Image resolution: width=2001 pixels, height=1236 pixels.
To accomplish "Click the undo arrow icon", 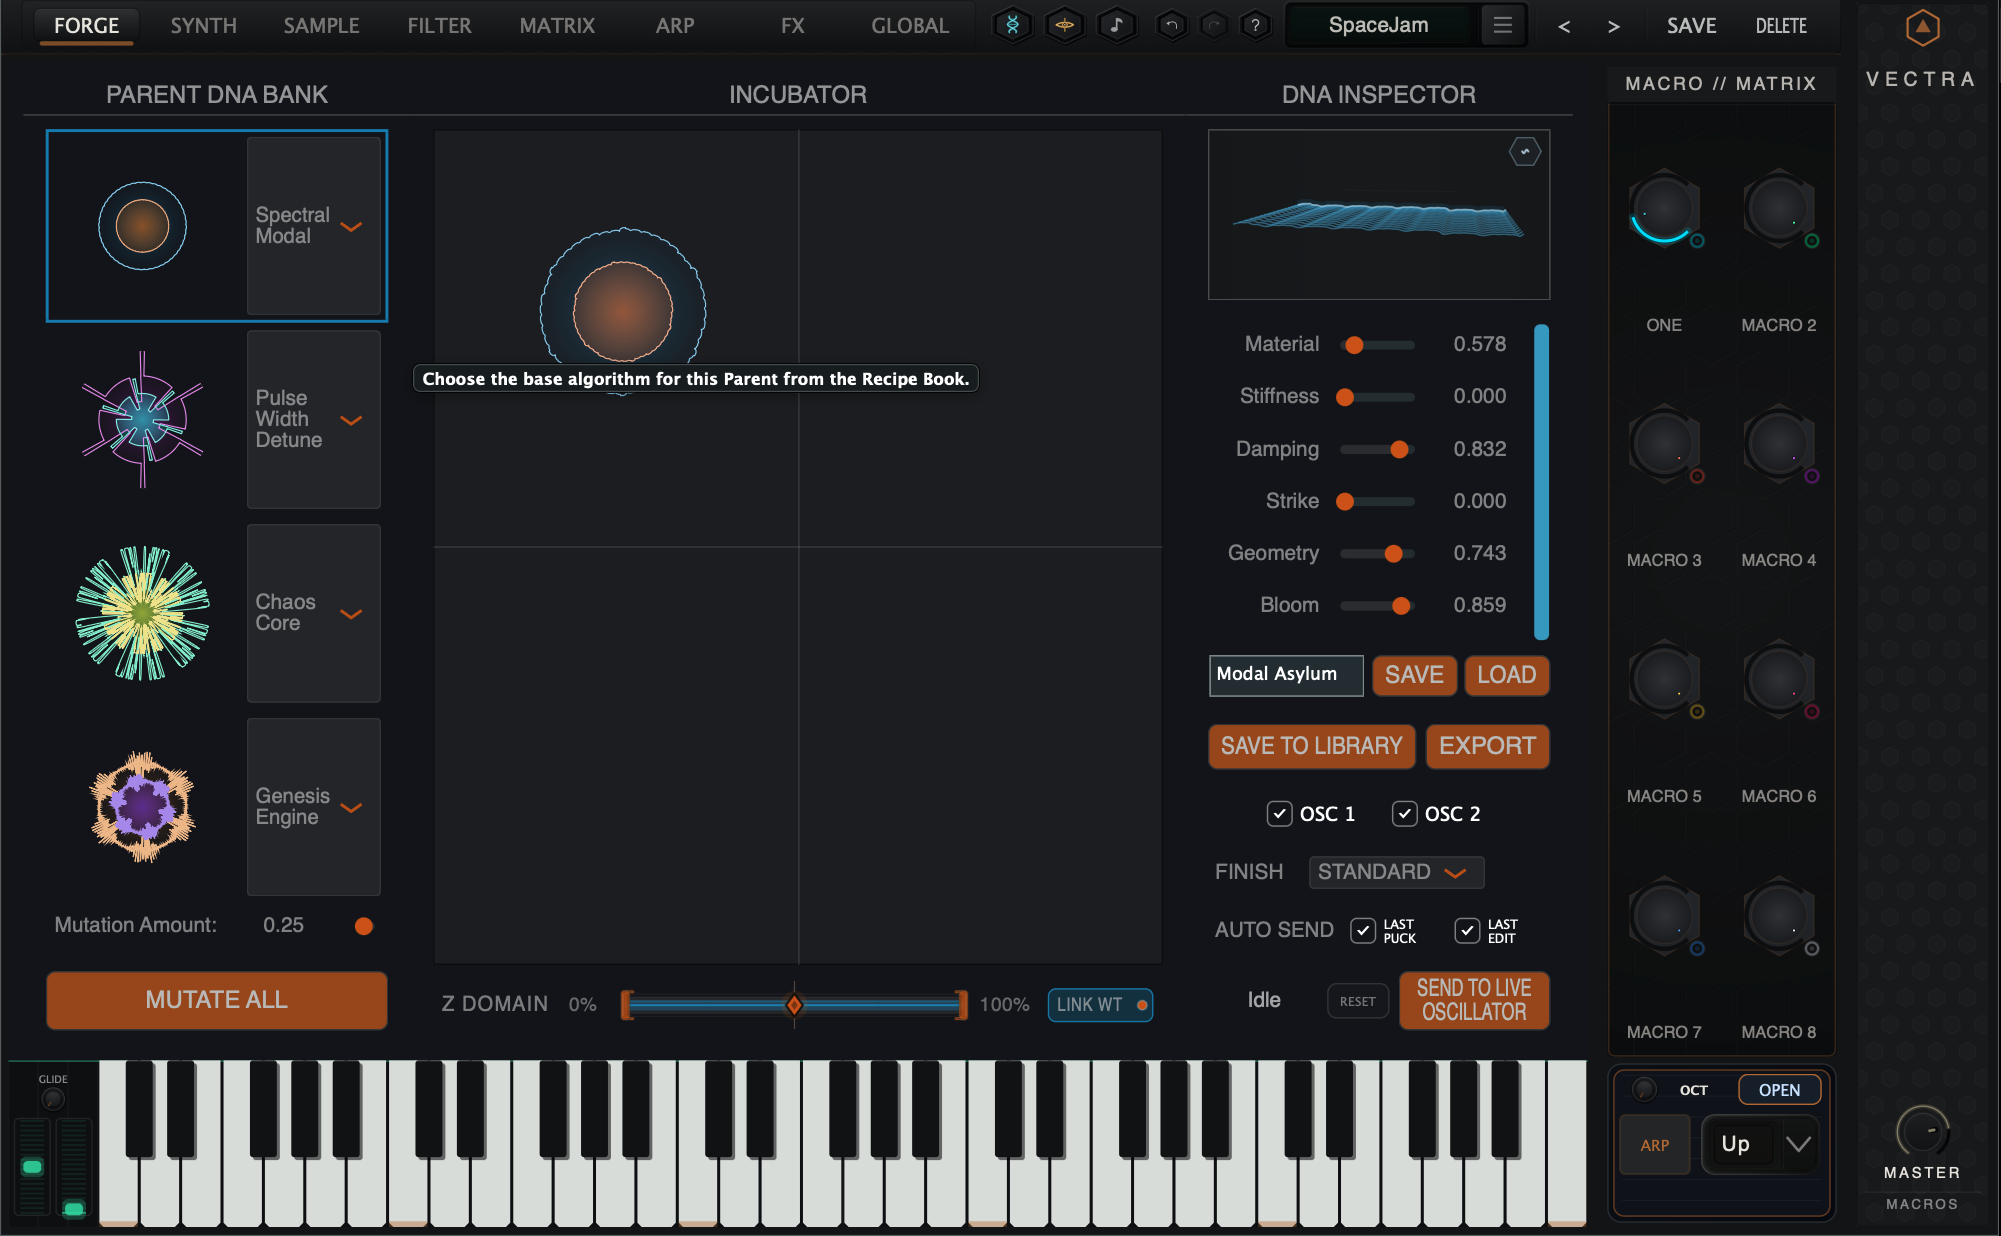I will coord(1172,26).
